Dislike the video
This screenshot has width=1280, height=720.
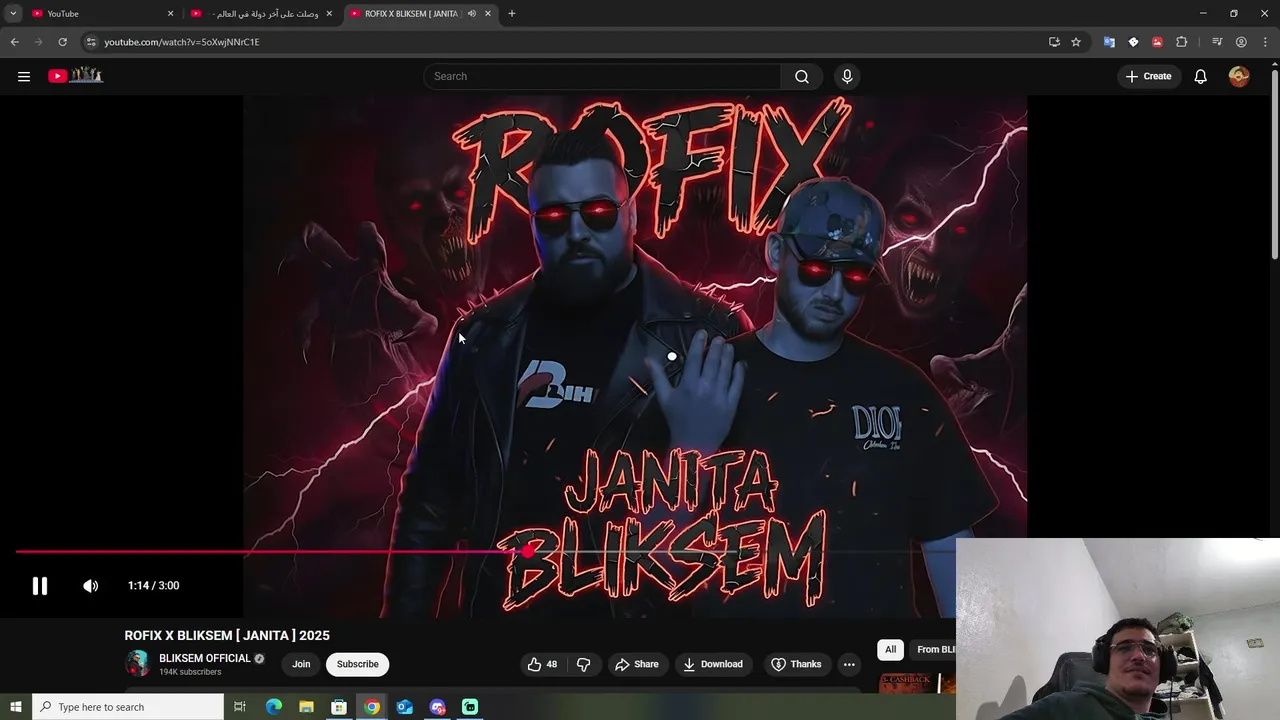(x=584, y=664)
